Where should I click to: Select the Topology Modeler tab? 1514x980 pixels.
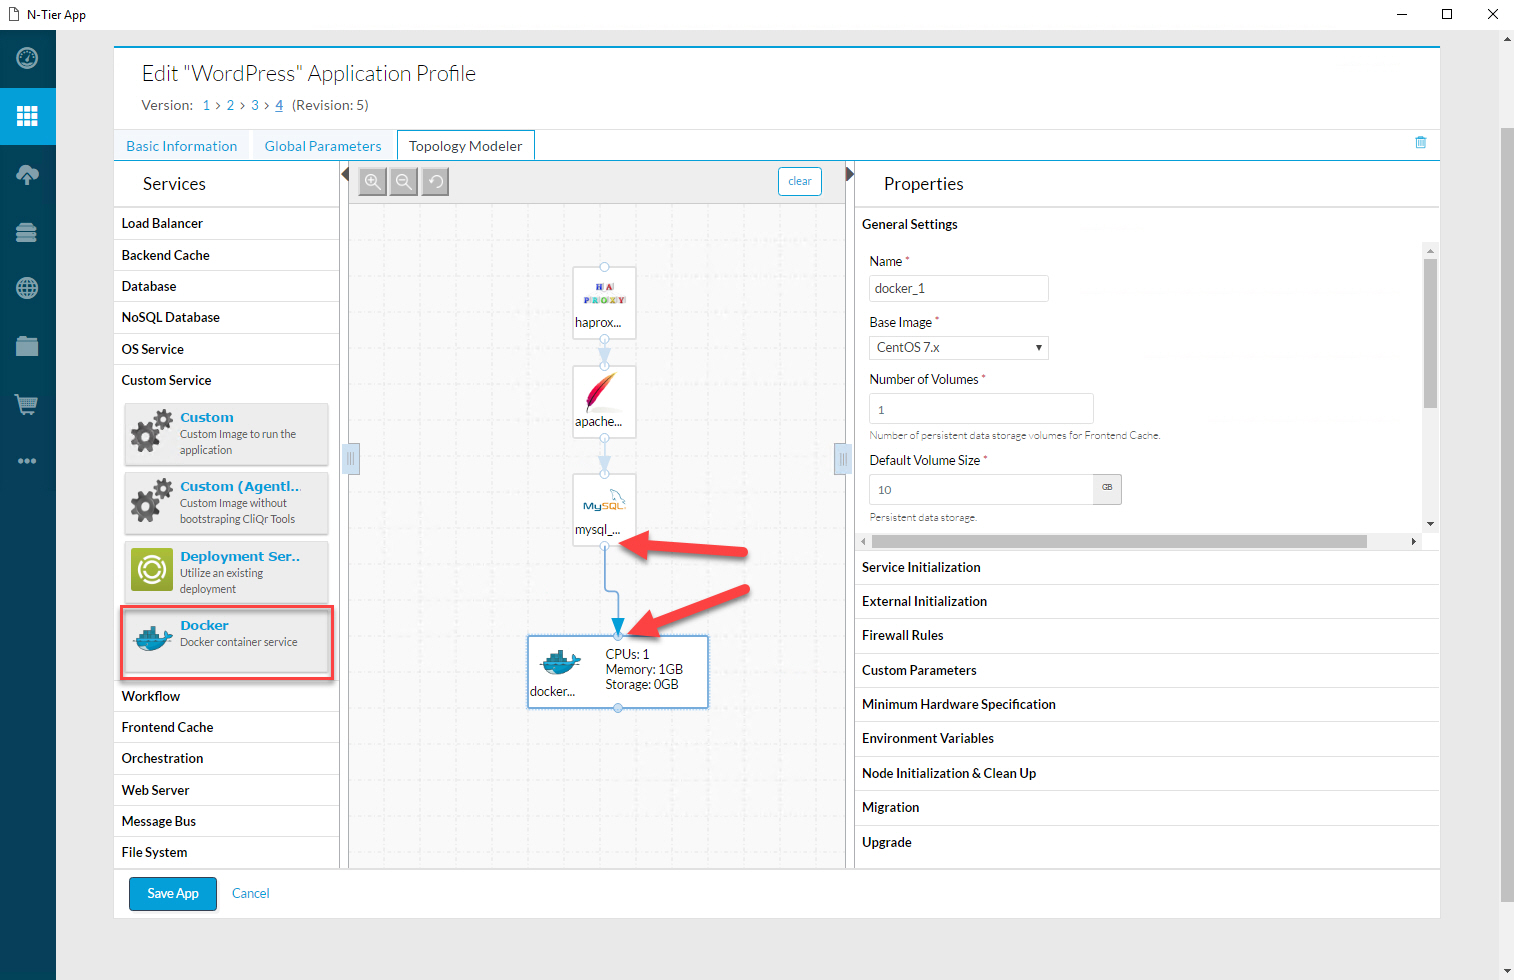point(466,146)
